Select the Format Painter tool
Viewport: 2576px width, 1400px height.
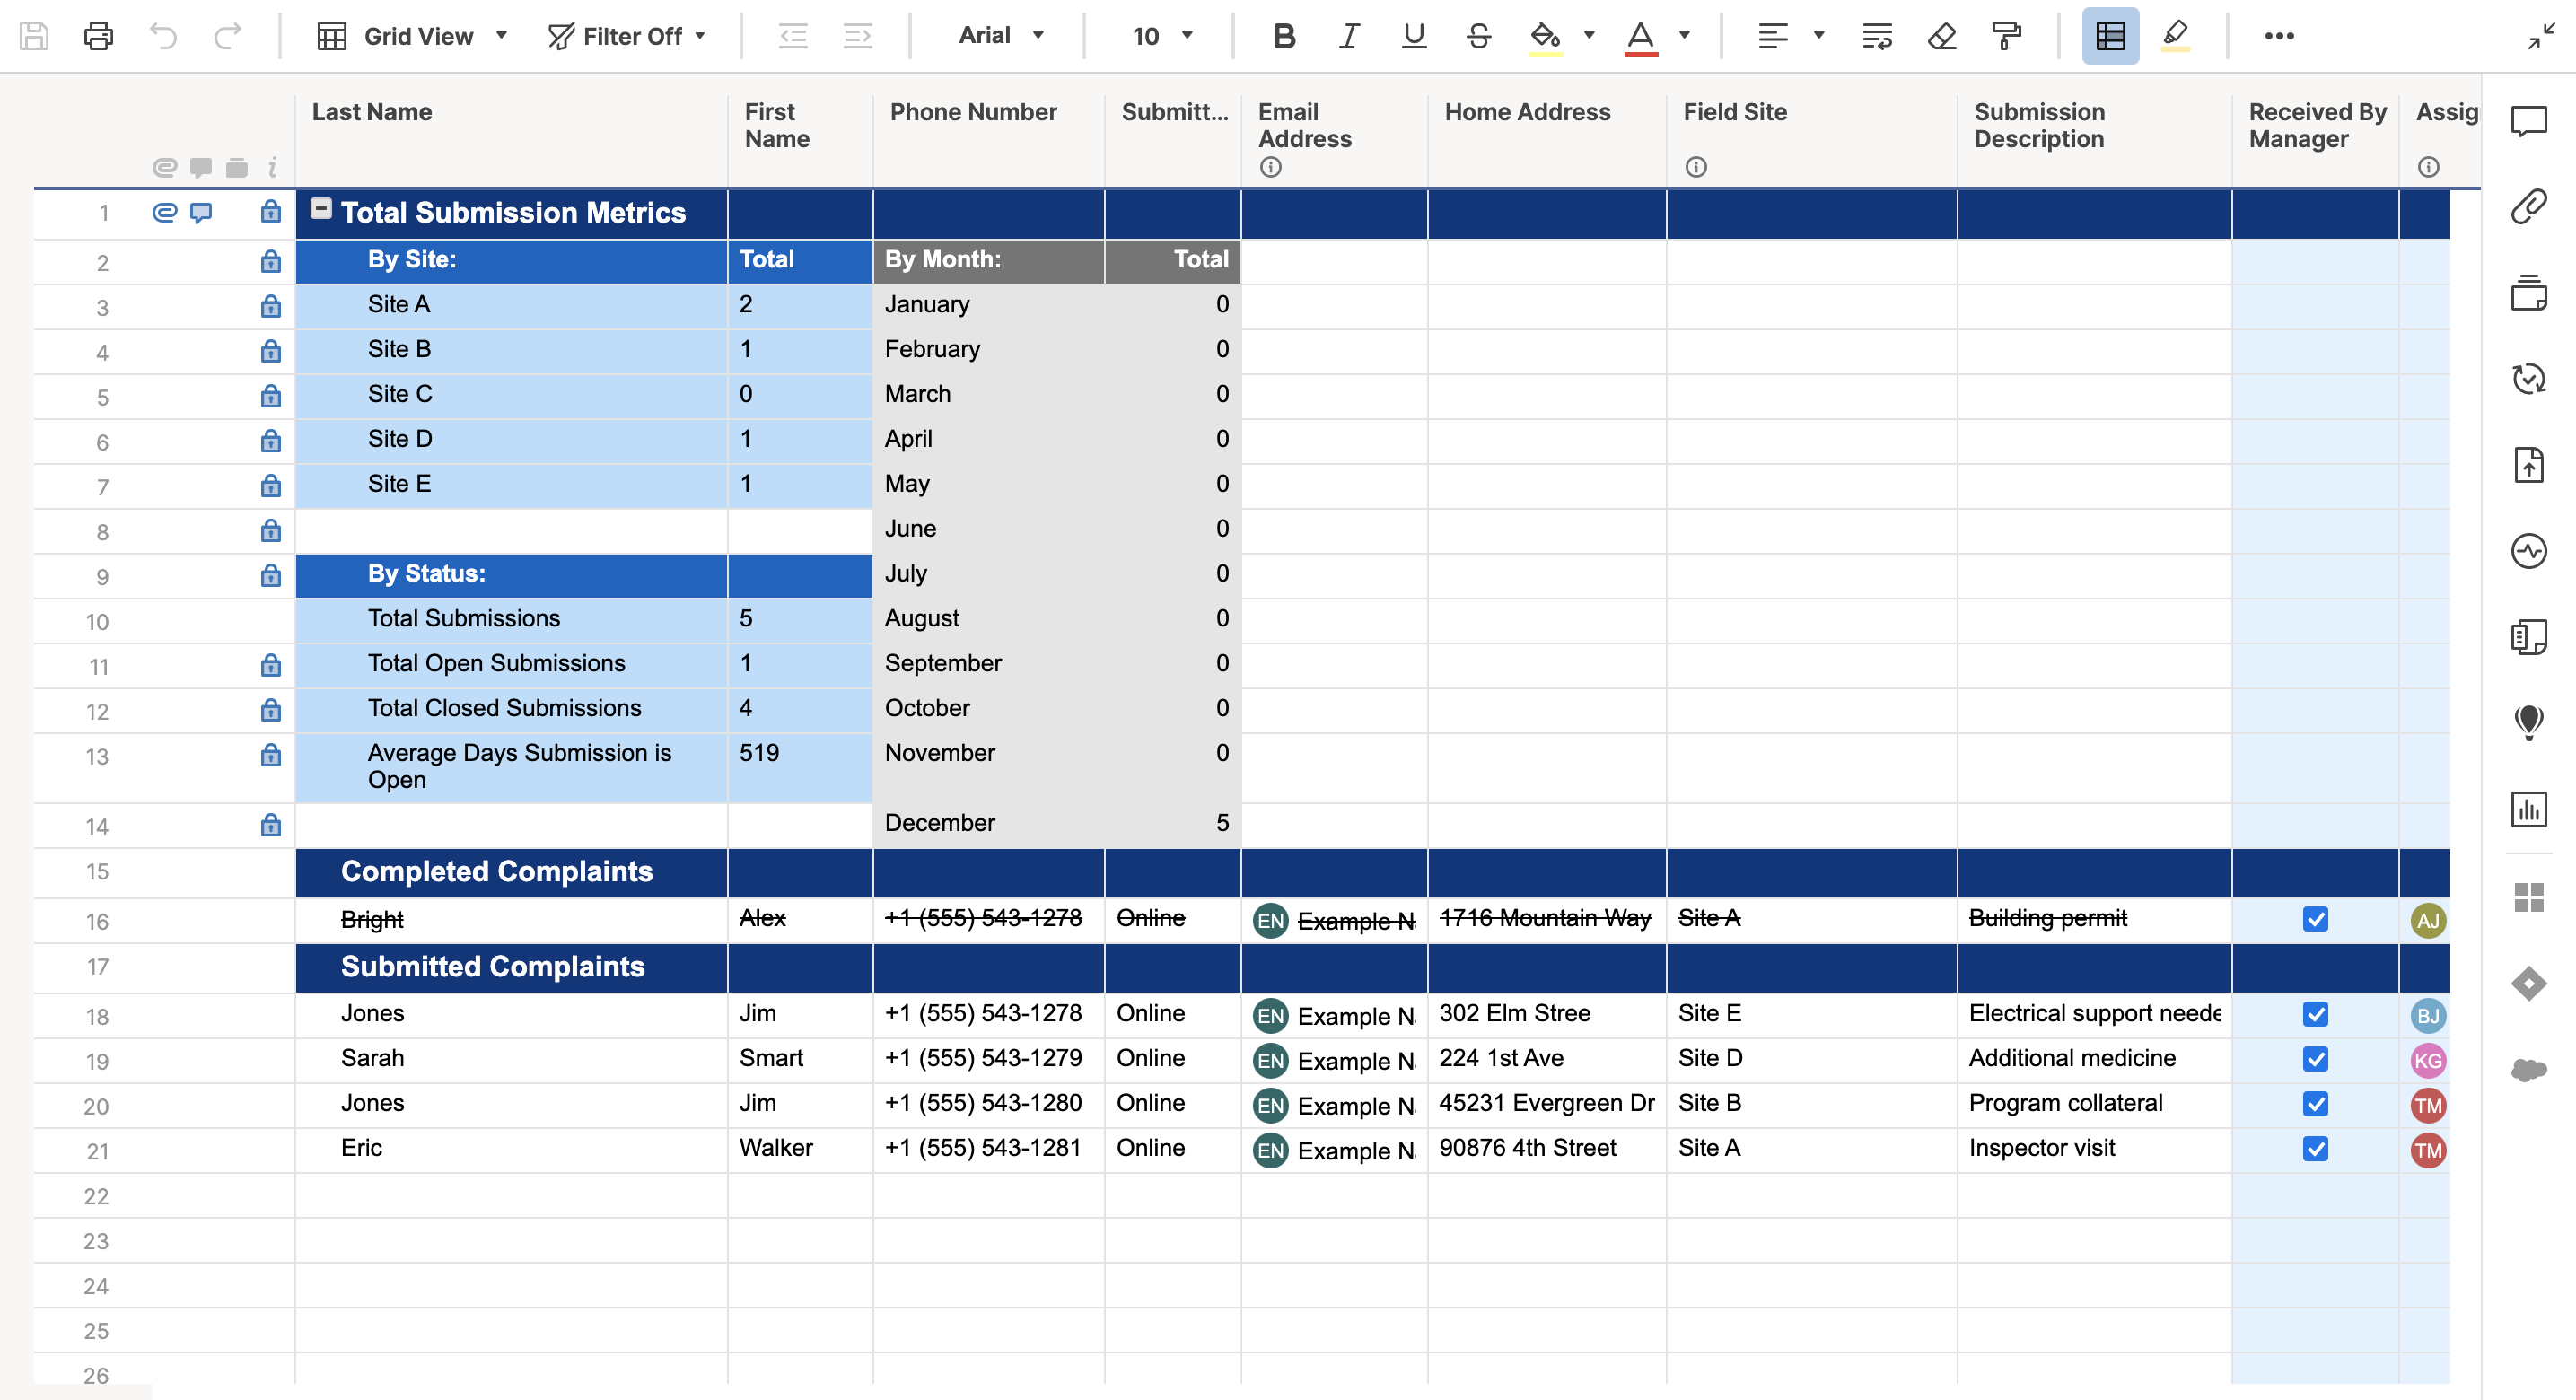tap(2006, 36)
